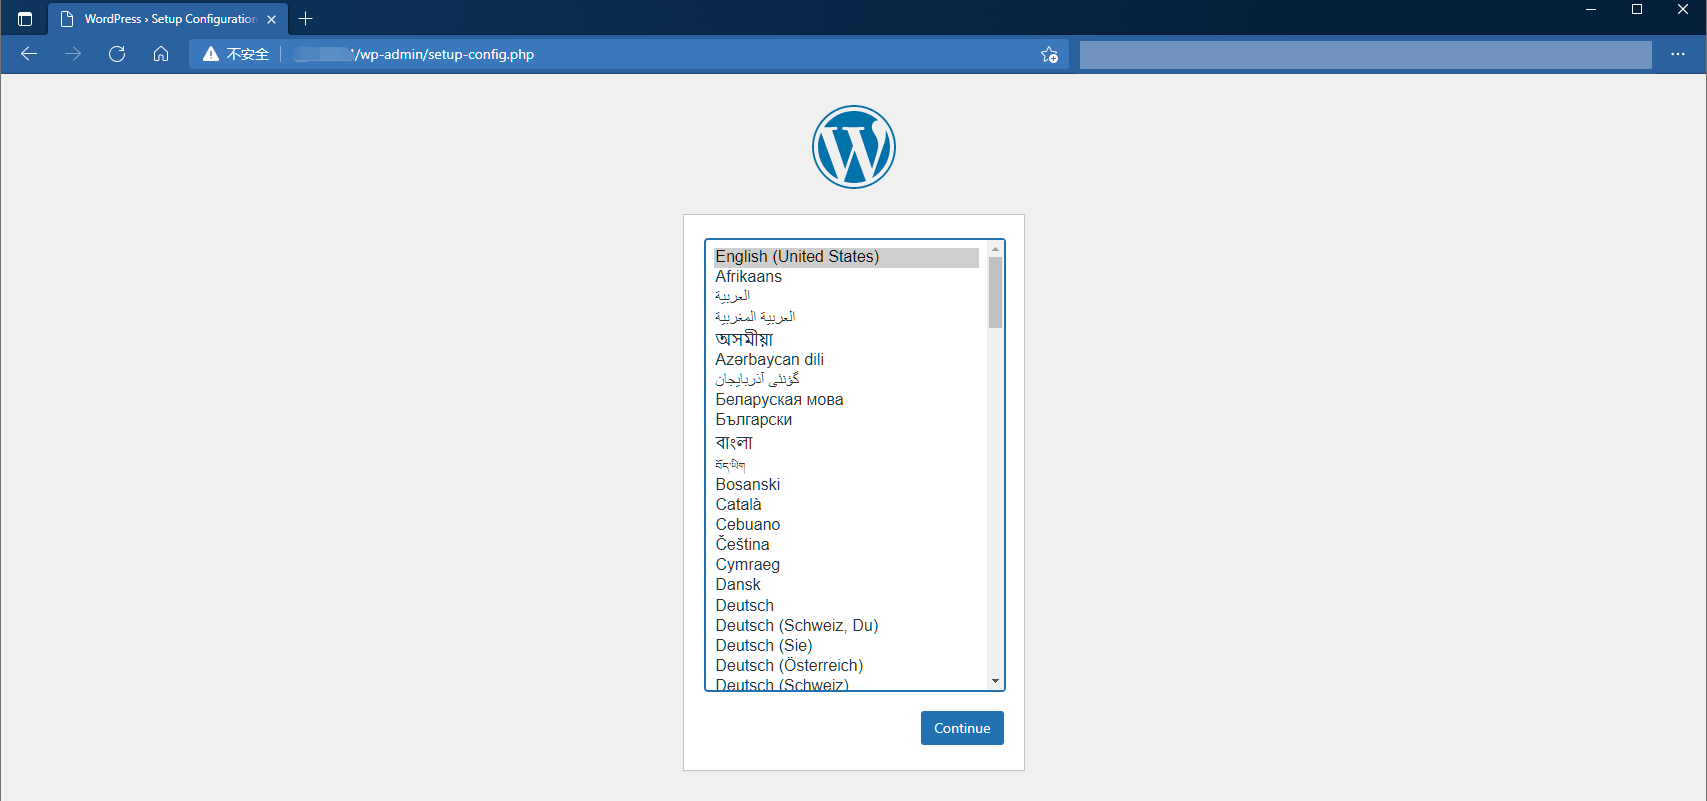The height and width of the screenshot is (801, 1707).
Task: Select Dansk language
Action: pos(846,584)
